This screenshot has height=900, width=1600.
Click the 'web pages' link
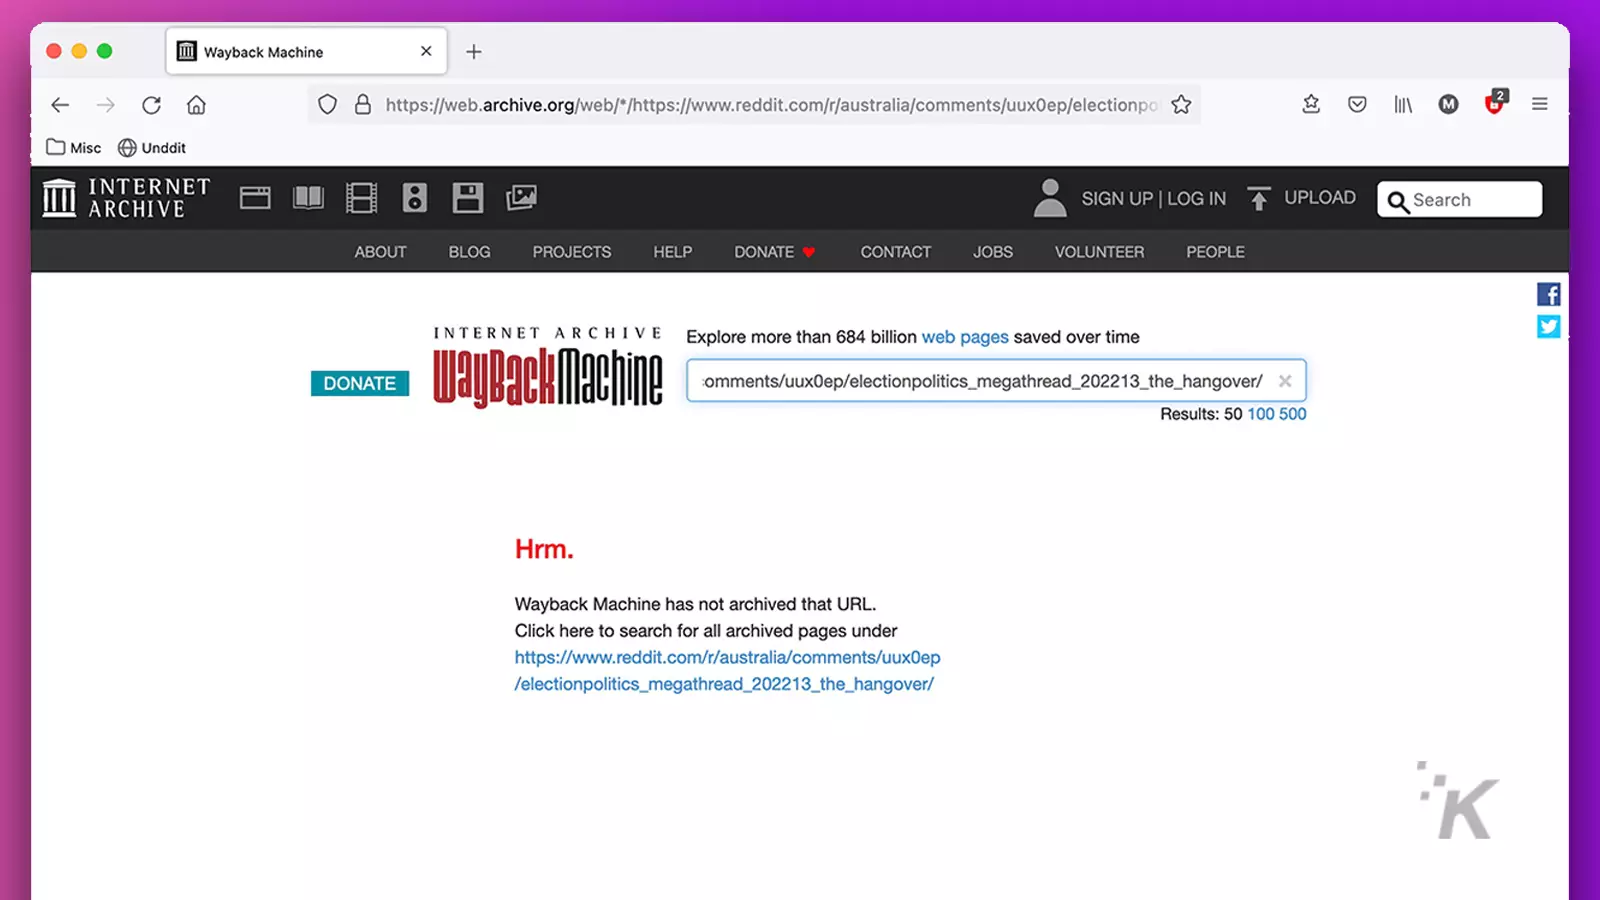[x=965, y=337]
